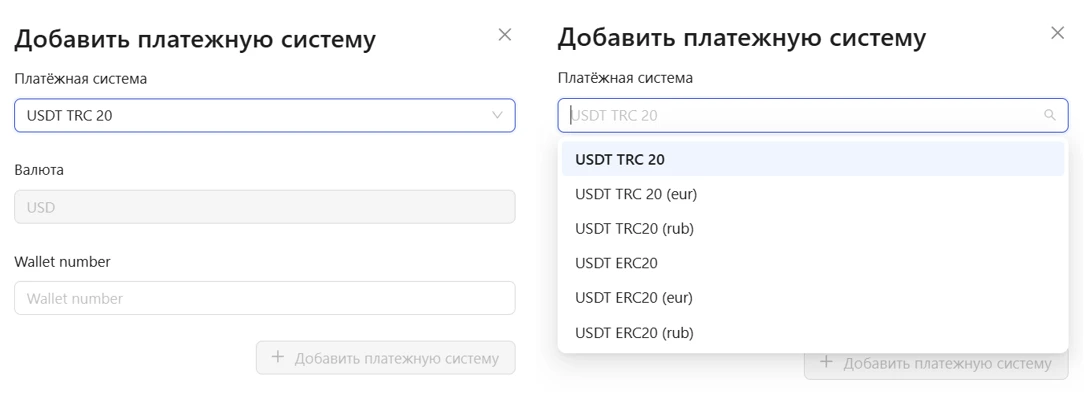Close the dialog with the open options list
The height and width of the screenshot is (399, 1084).
[1057, 33]
